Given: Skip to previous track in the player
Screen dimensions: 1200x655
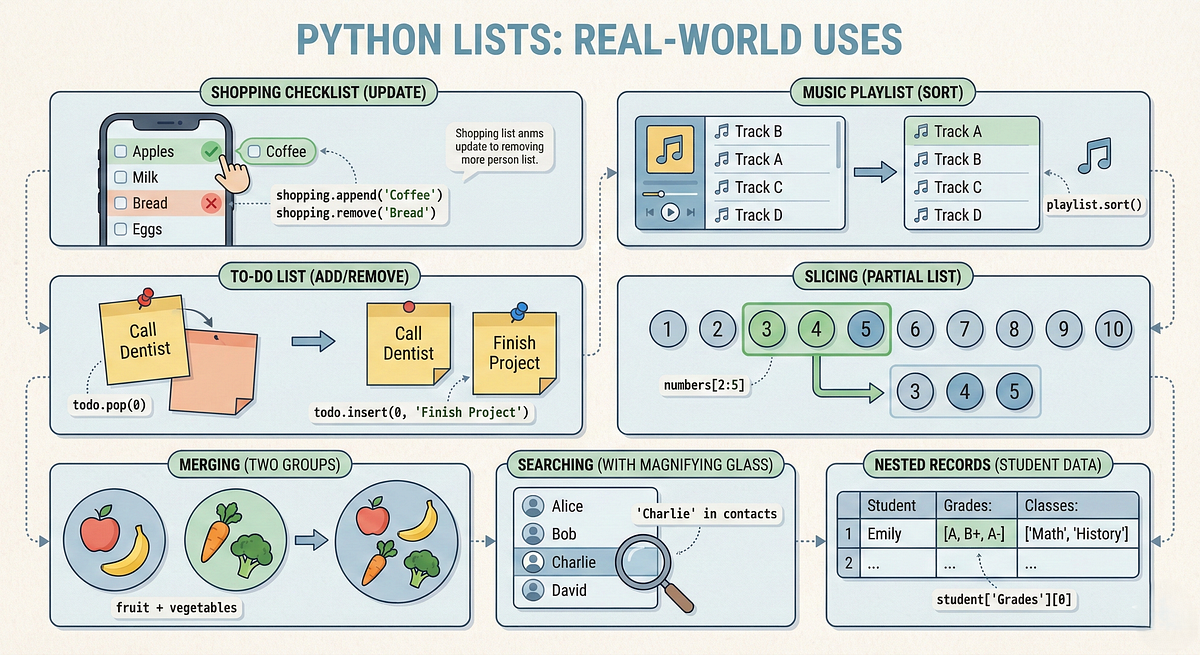Looking at the screenshot, I should 650,212.
